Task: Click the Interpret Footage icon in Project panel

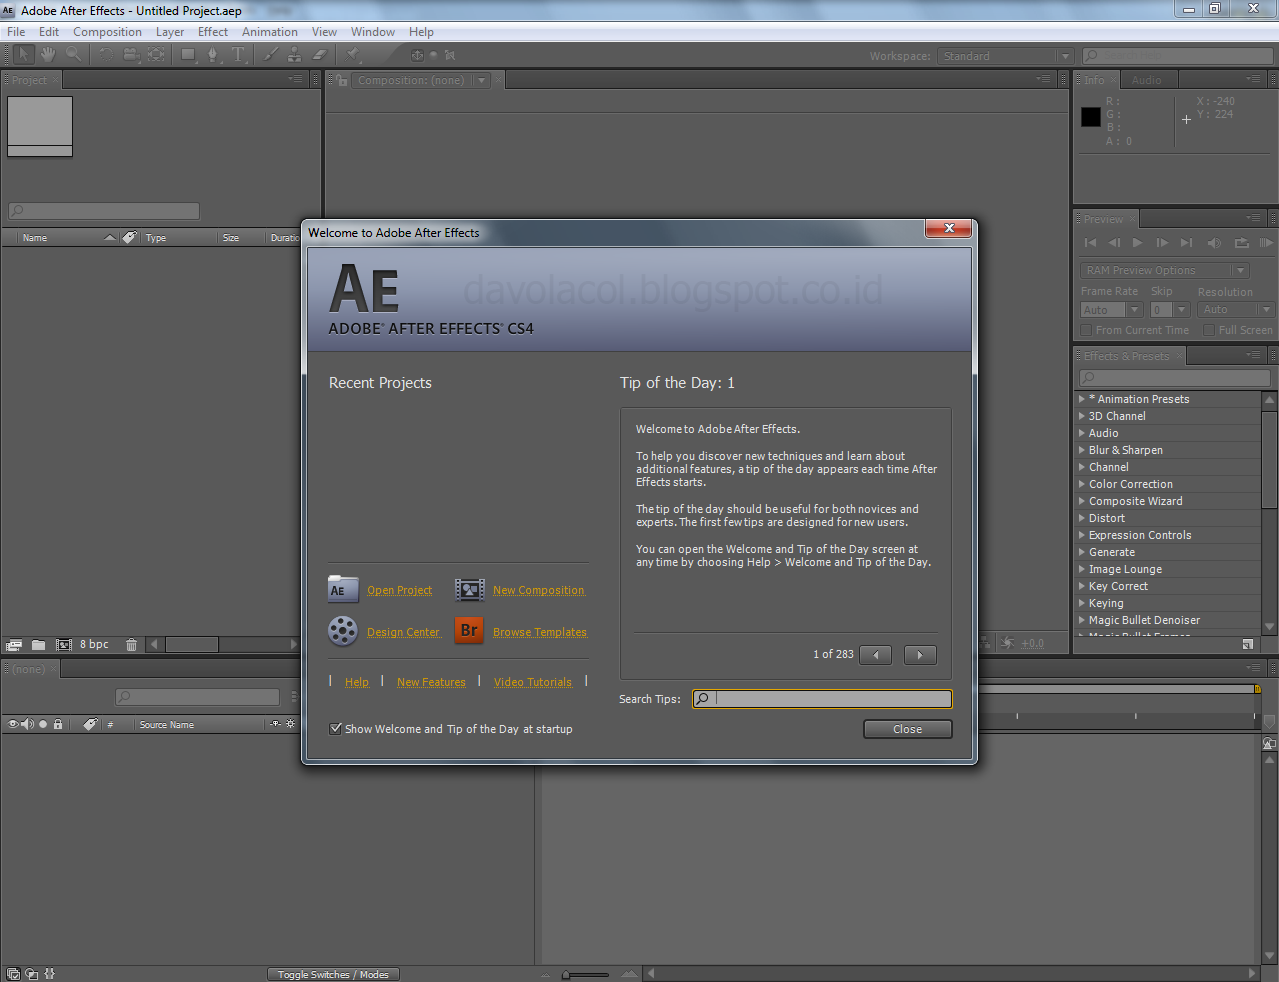Action: click(x=14, y=645)
